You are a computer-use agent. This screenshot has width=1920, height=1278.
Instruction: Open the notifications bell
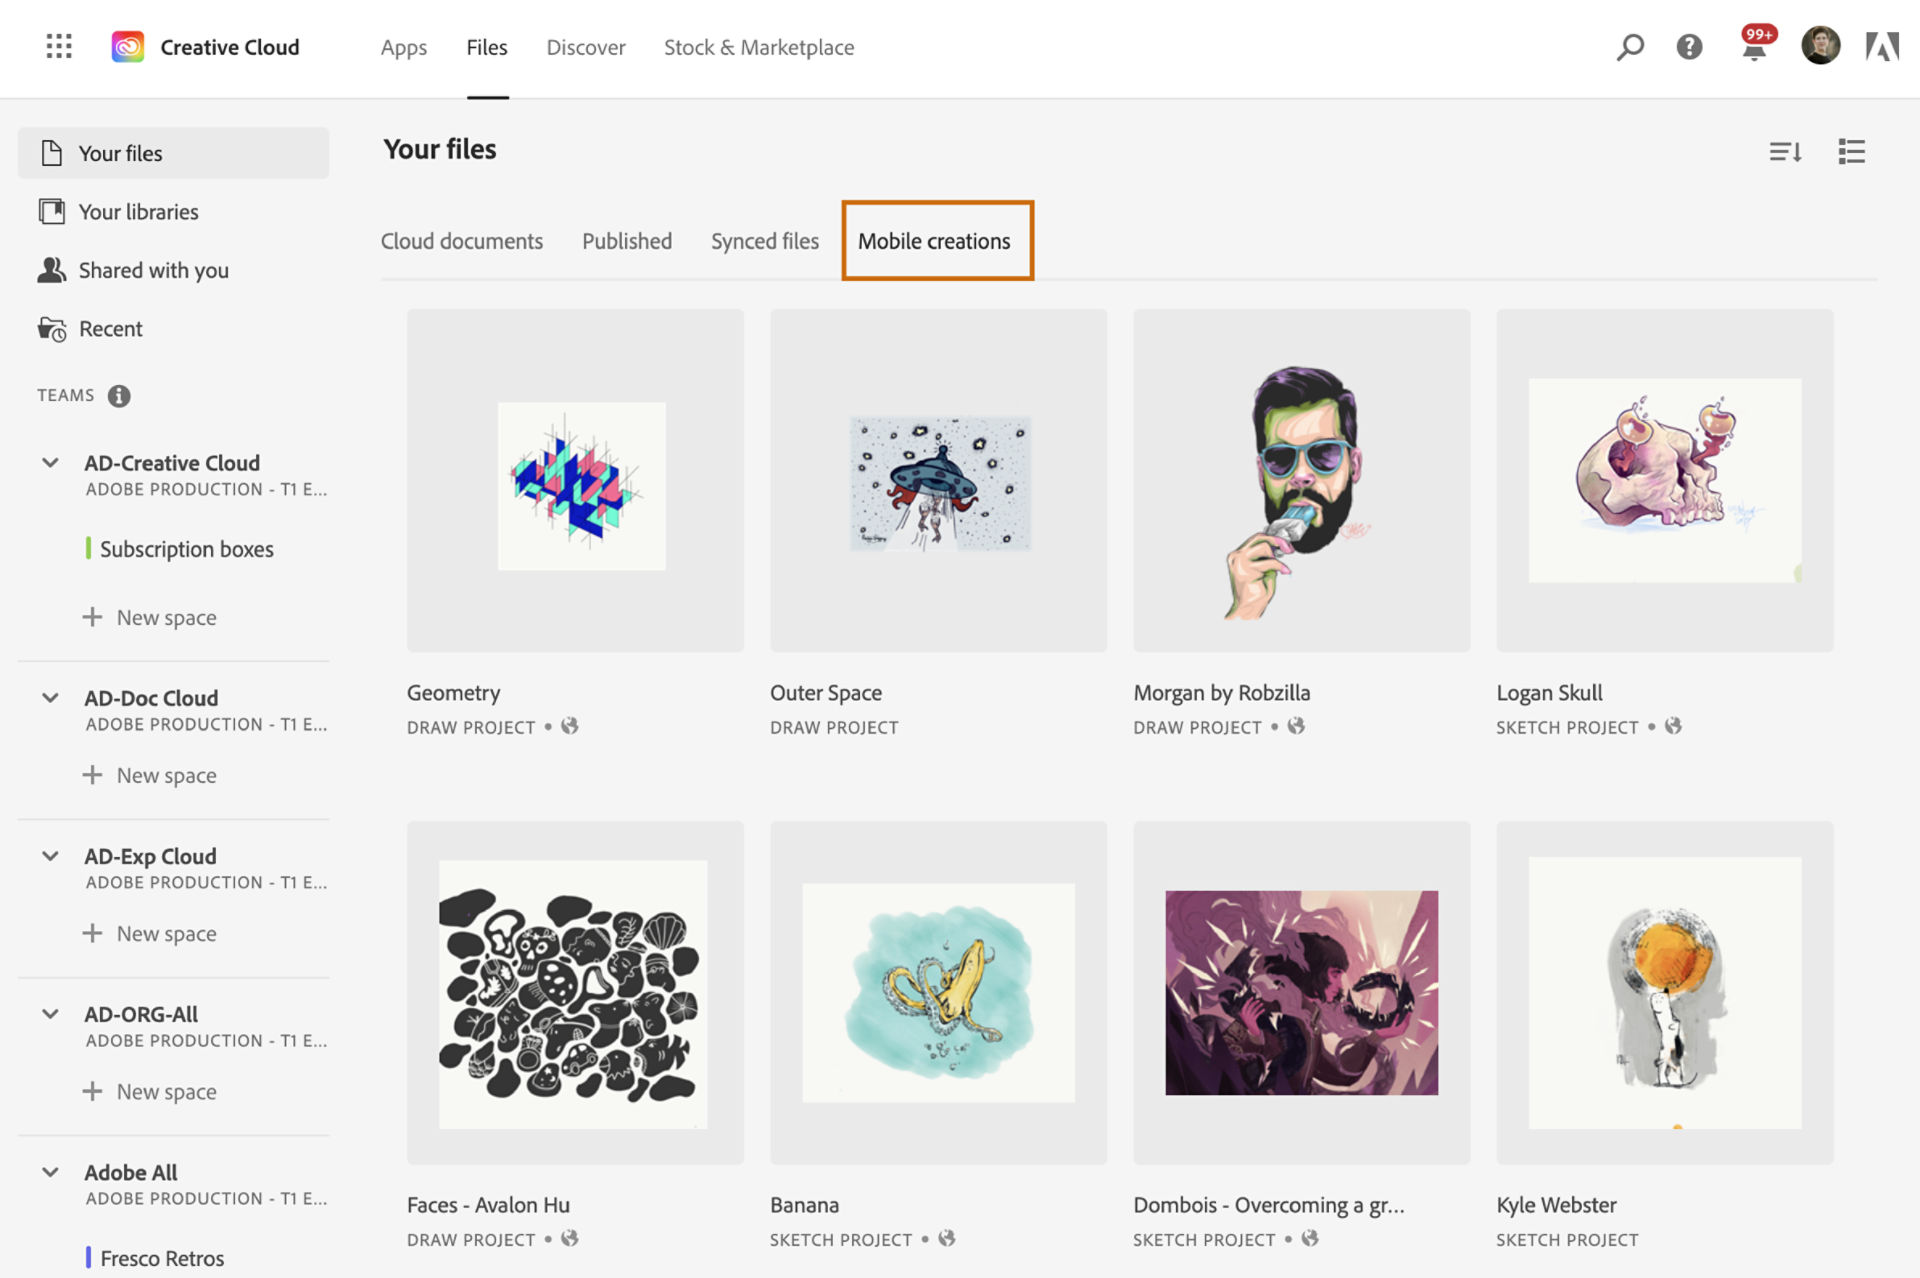[x=1753, y=47]
